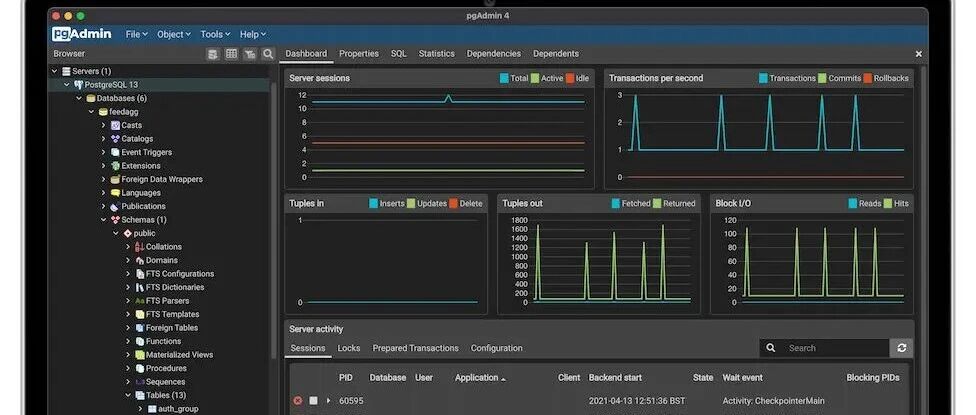Click the public schema icon
The image size is (976, 415).
[128, 233]
